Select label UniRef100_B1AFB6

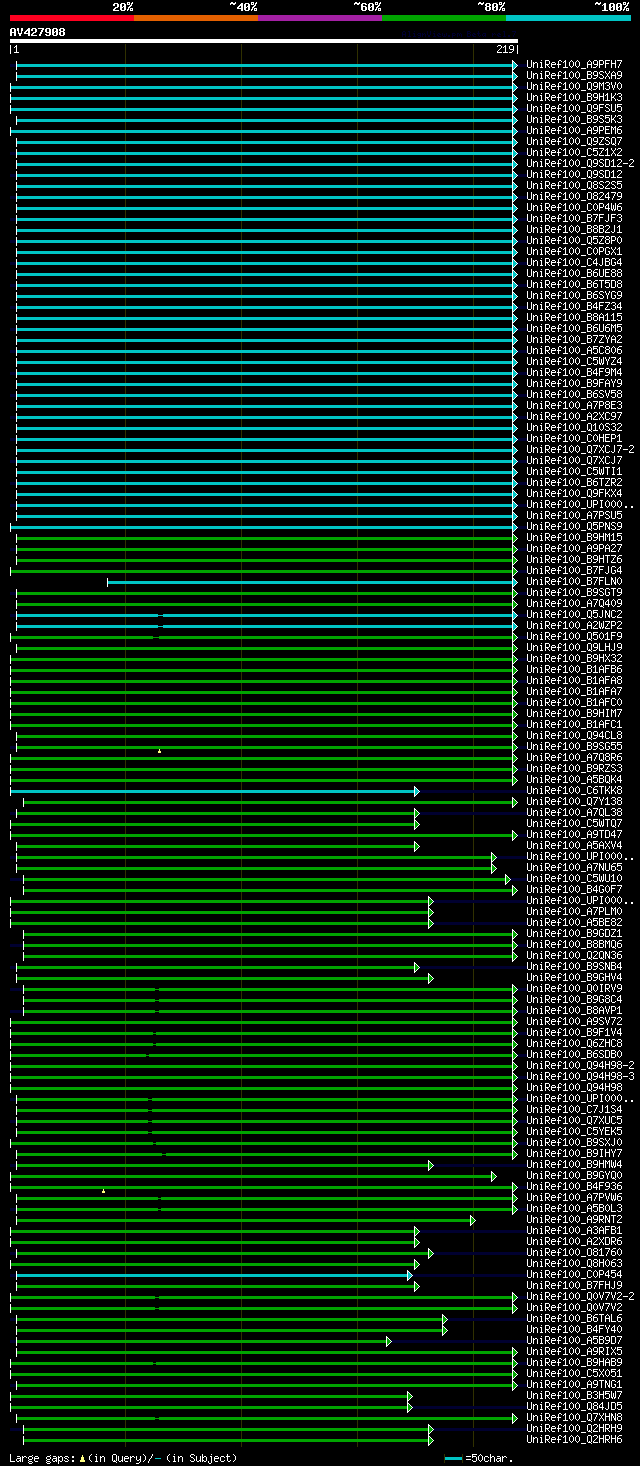click(574, 669)
